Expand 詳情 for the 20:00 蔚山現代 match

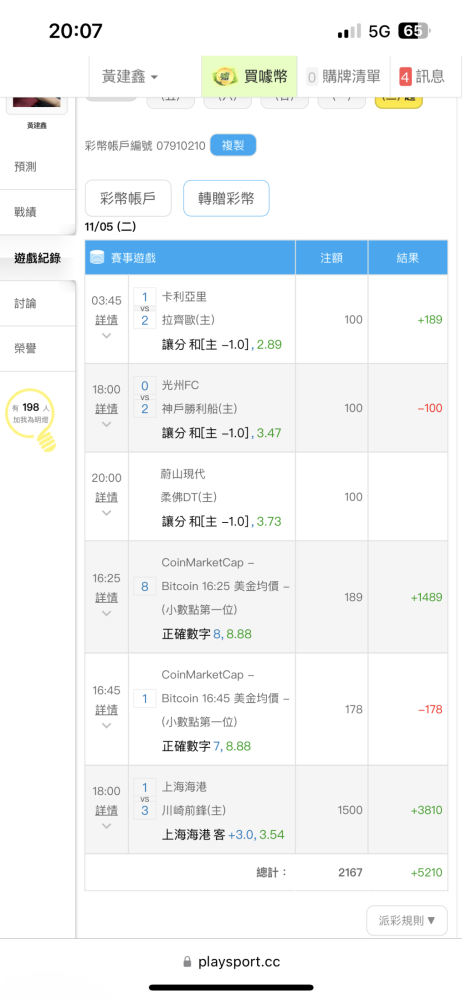107,497
